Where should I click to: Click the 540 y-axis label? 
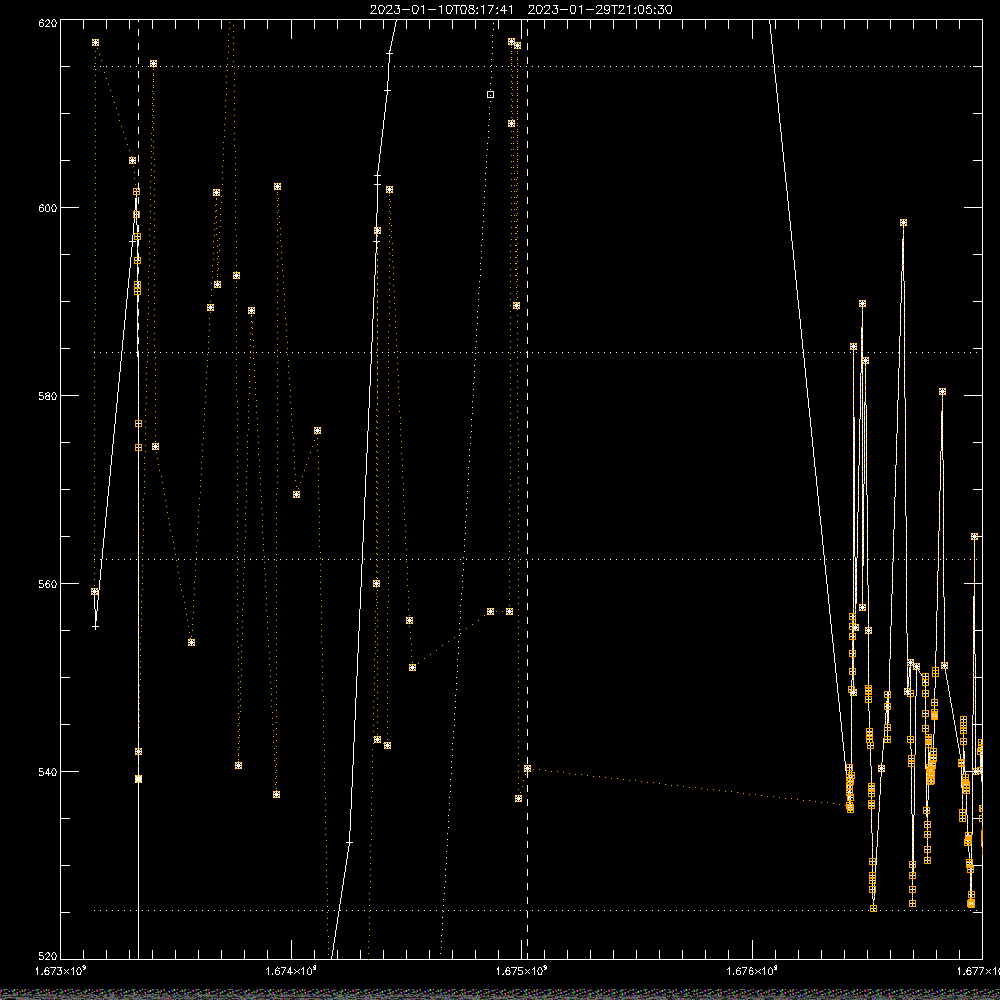coord(48,772)
